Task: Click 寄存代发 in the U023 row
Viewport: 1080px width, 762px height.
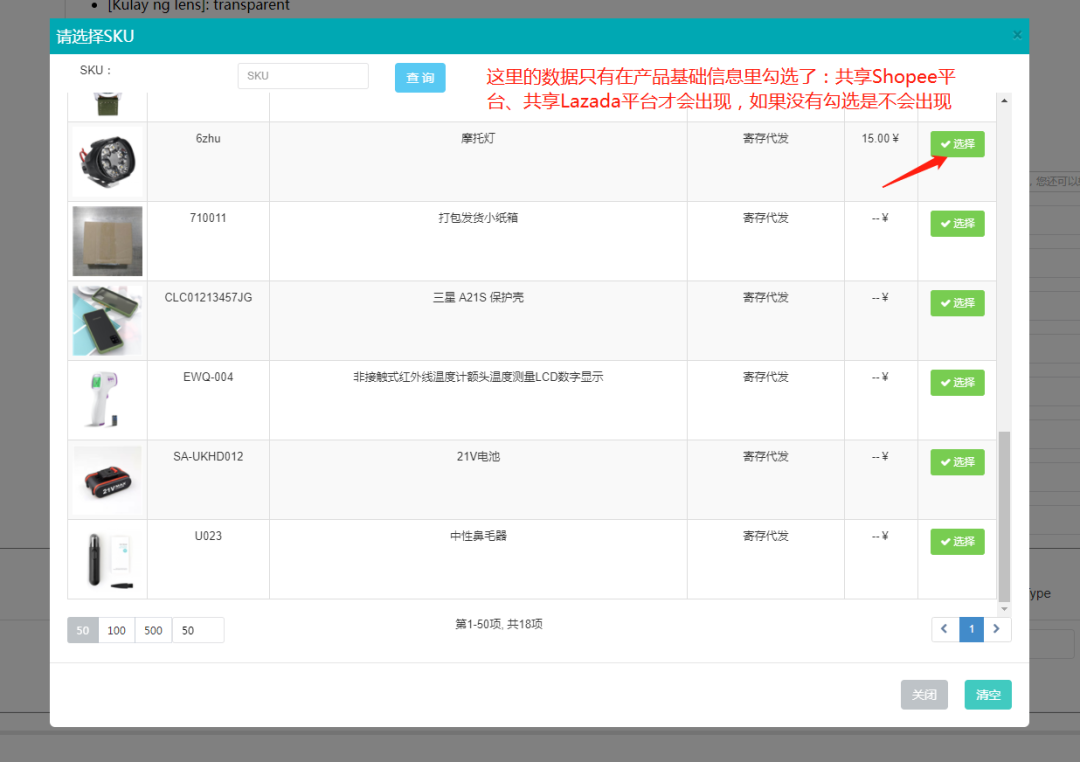Action: 766,536
